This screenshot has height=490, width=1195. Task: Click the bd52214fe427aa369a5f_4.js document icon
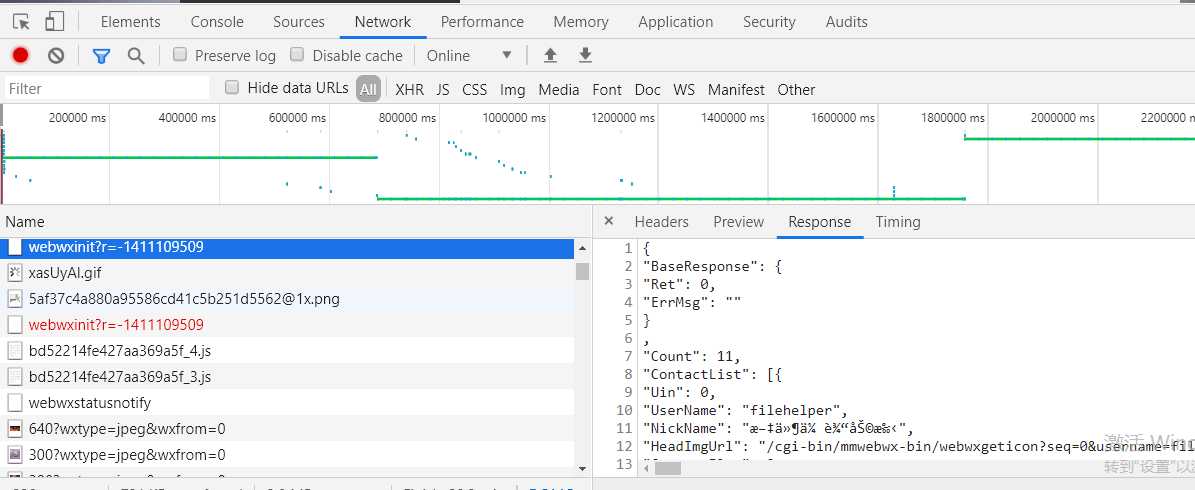(15, 351)
